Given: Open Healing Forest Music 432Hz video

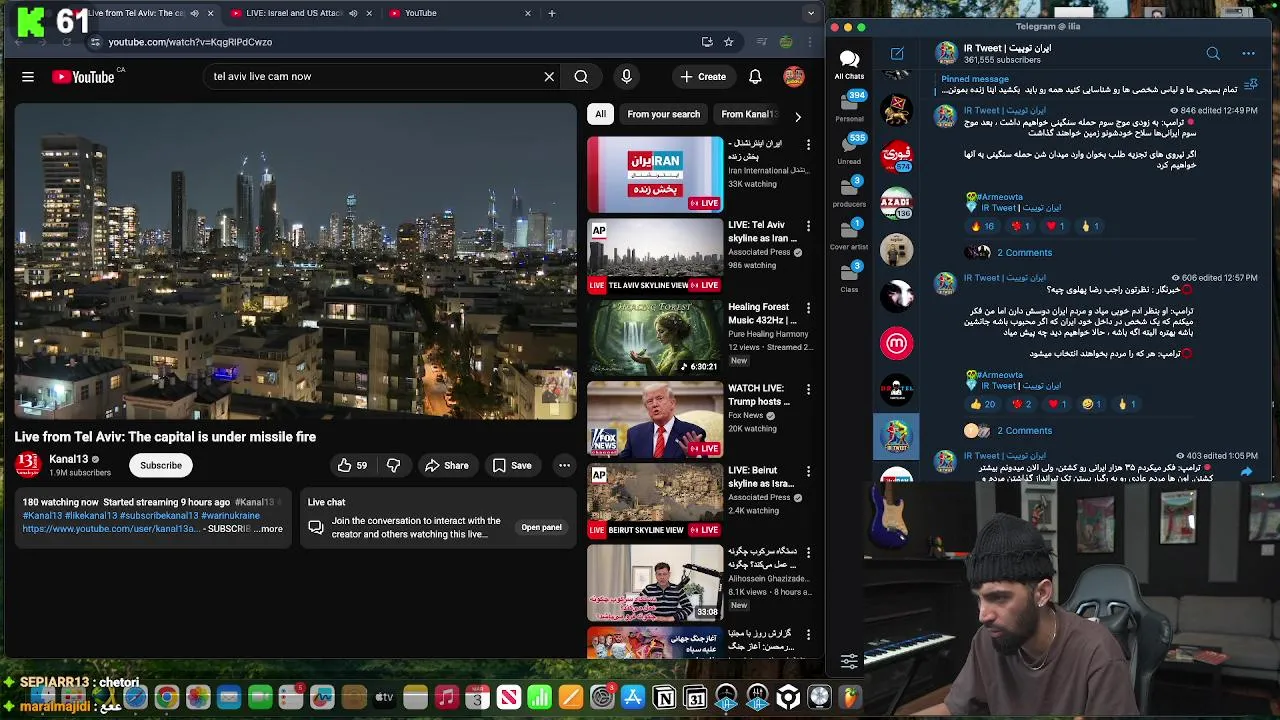Looking at the screenshot, I should click(655, 337).
